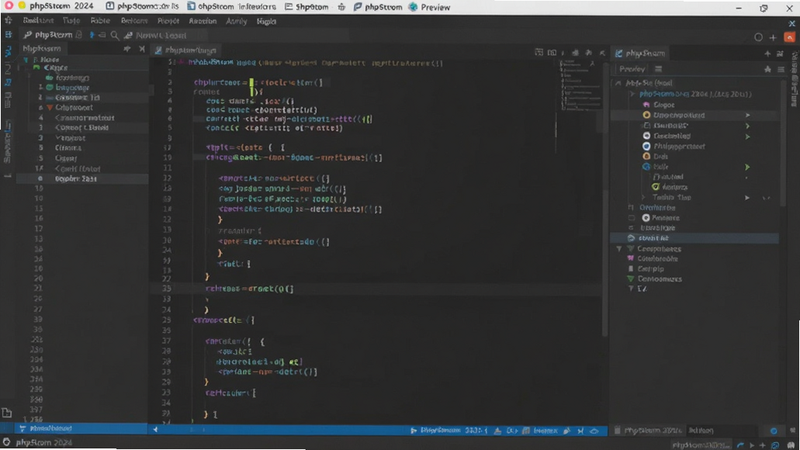
Task: Click the plus icon beside the orange toolbar button
Action: point(773,37)
